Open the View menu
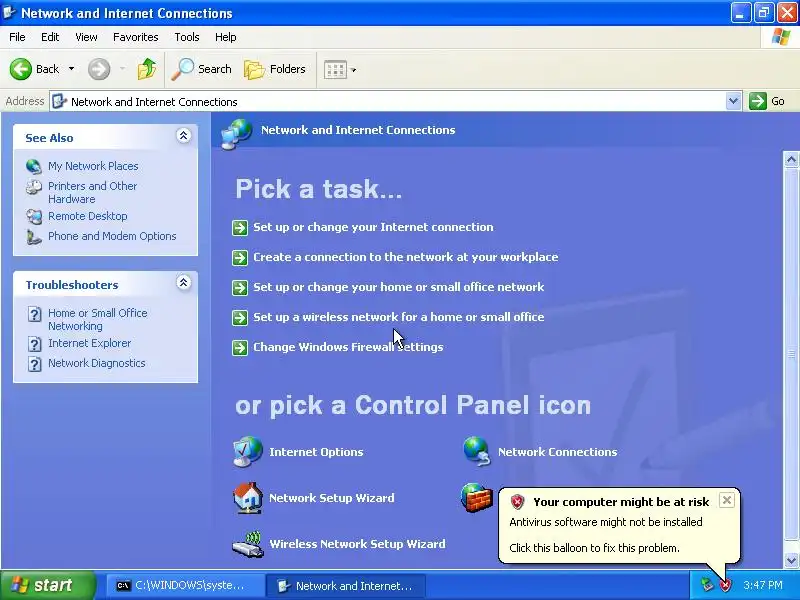The height and width of the screenshot is (600, 800). coord(86,37)
